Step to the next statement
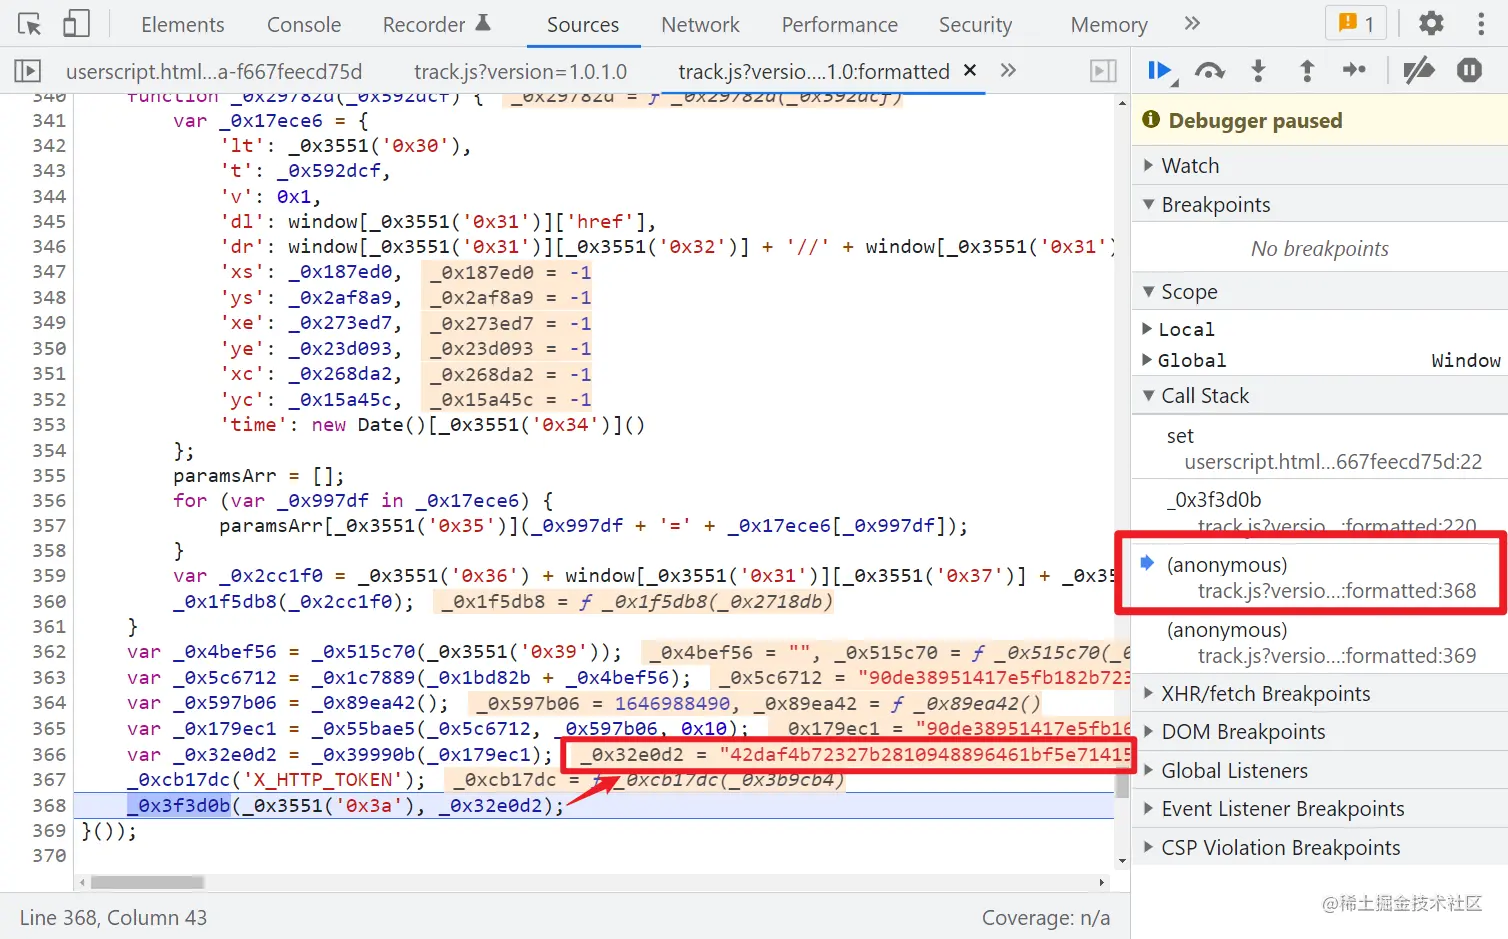The width and height of the screenshot is (1508, 939). point(1354,70)
